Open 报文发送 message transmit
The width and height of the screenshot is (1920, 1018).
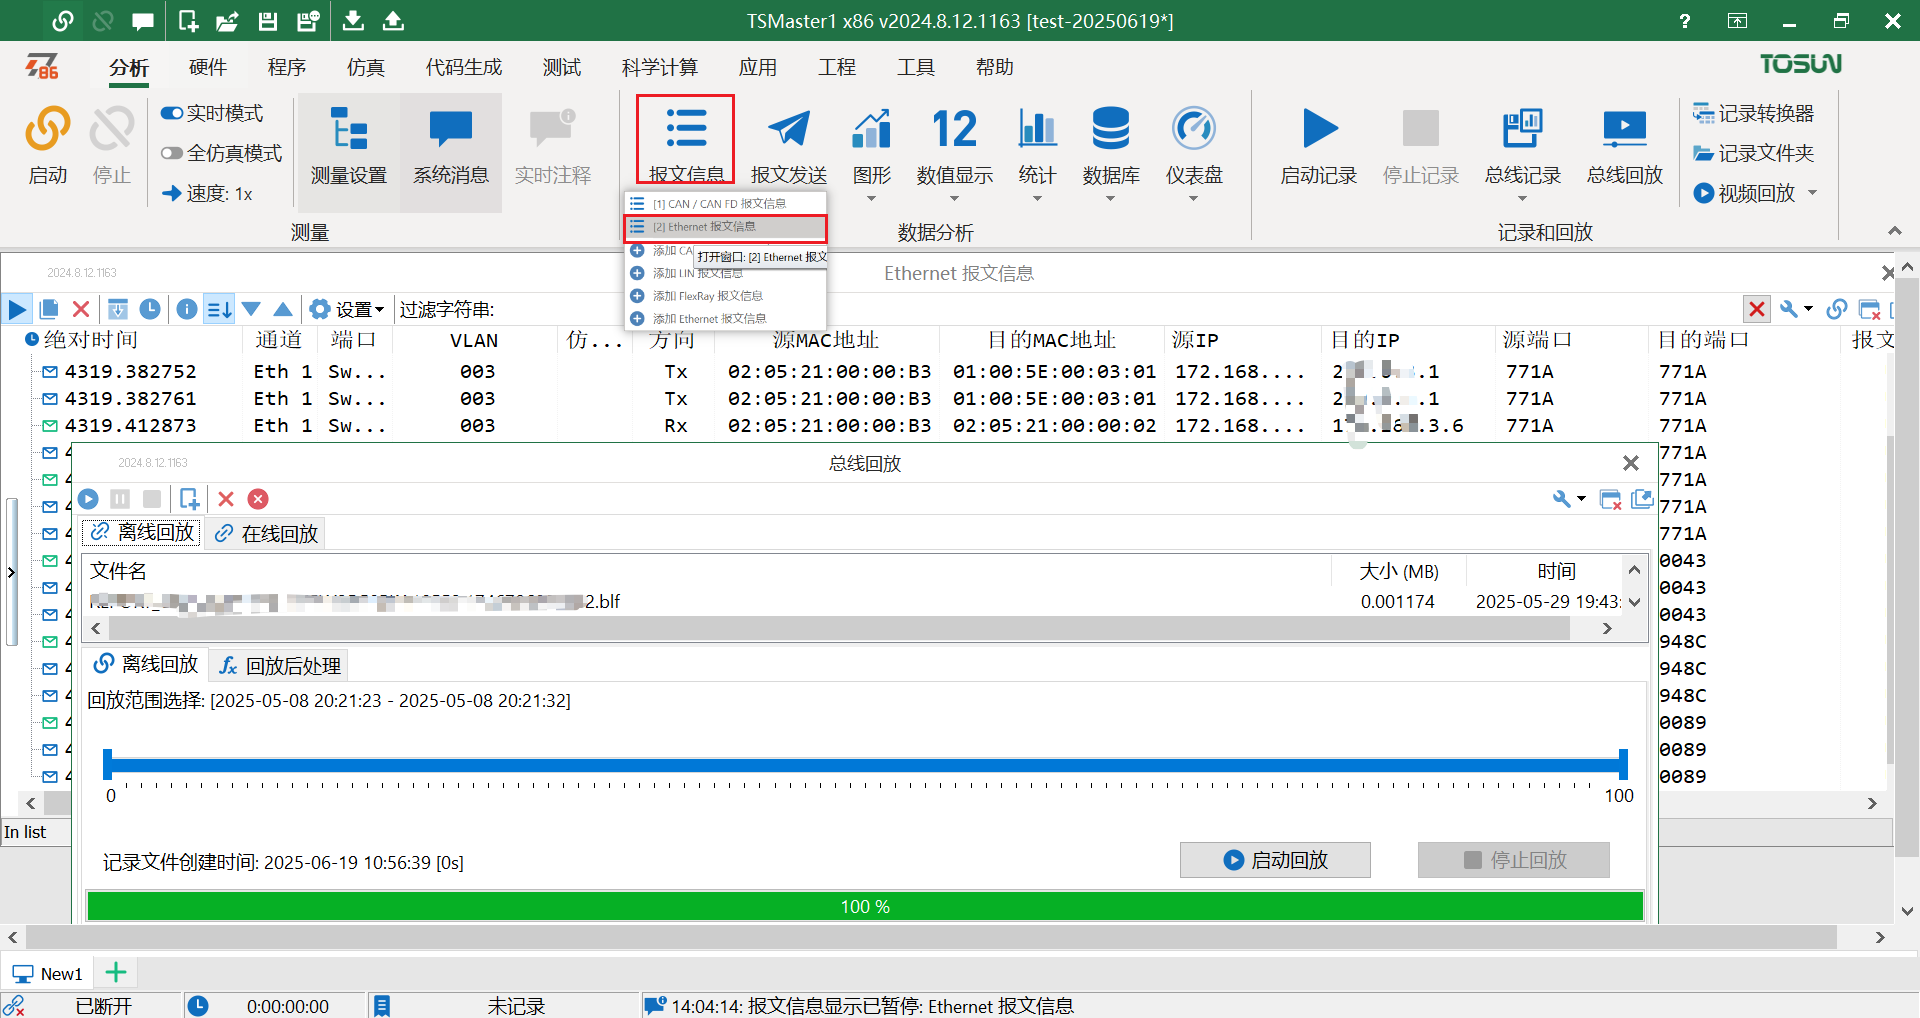pos(789,145)
